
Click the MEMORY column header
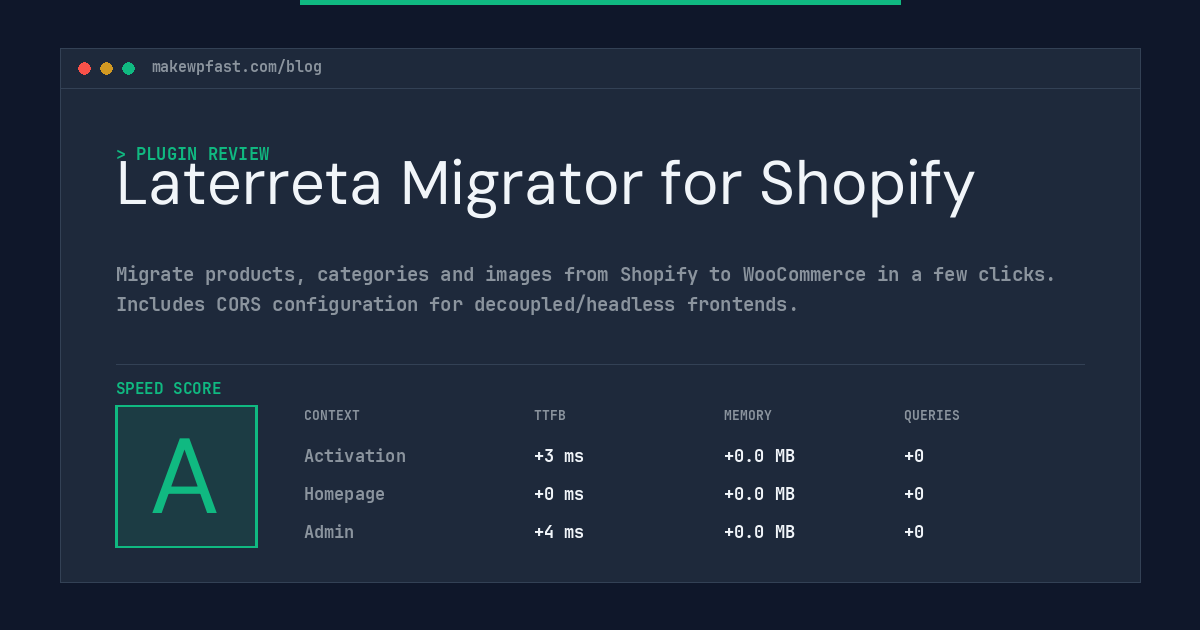(748, 415)
